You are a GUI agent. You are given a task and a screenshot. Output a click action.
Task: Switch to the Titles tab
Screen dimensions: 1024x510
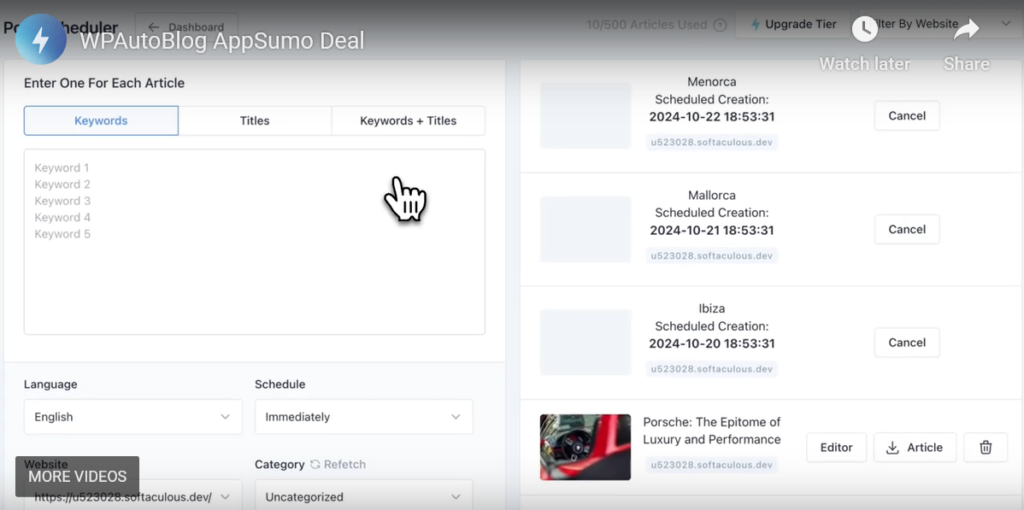coord(255,121)
